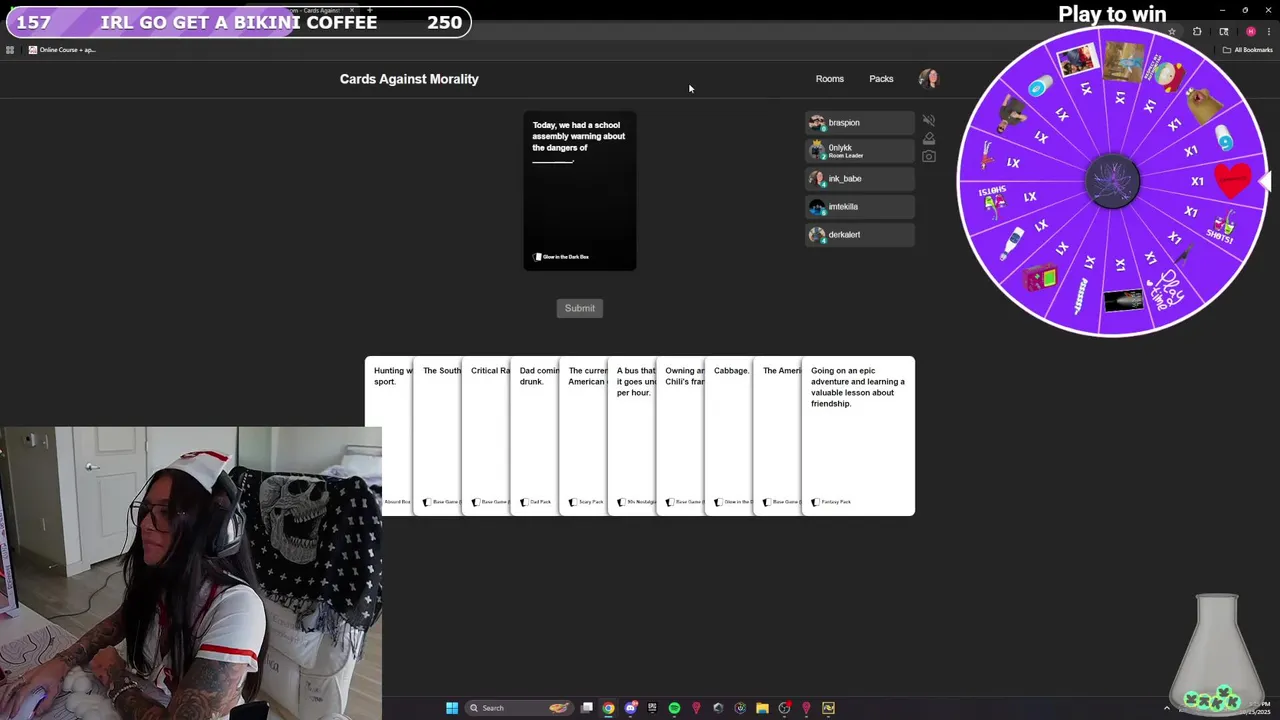
Task: Click the Cards Against Morality title
Action: 409,79
